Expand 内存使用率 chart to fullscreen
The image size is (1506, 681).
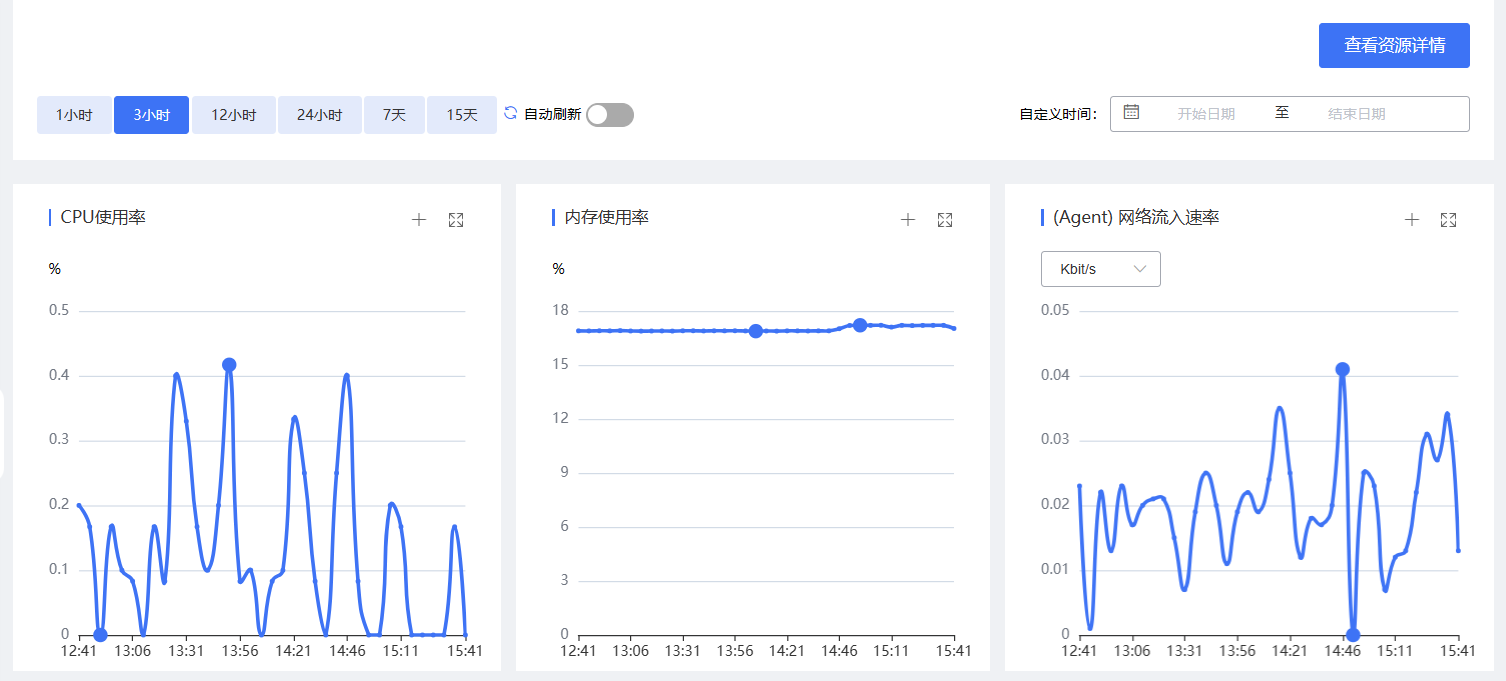click(x=945, y=220)
